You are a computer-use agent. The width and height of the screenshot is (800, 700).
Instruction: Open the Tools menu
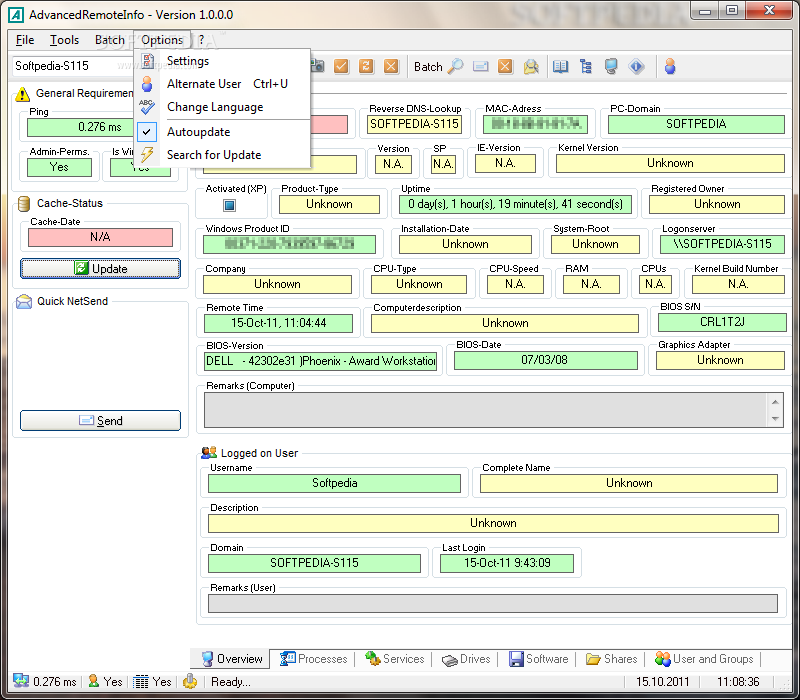pos(64,40)
